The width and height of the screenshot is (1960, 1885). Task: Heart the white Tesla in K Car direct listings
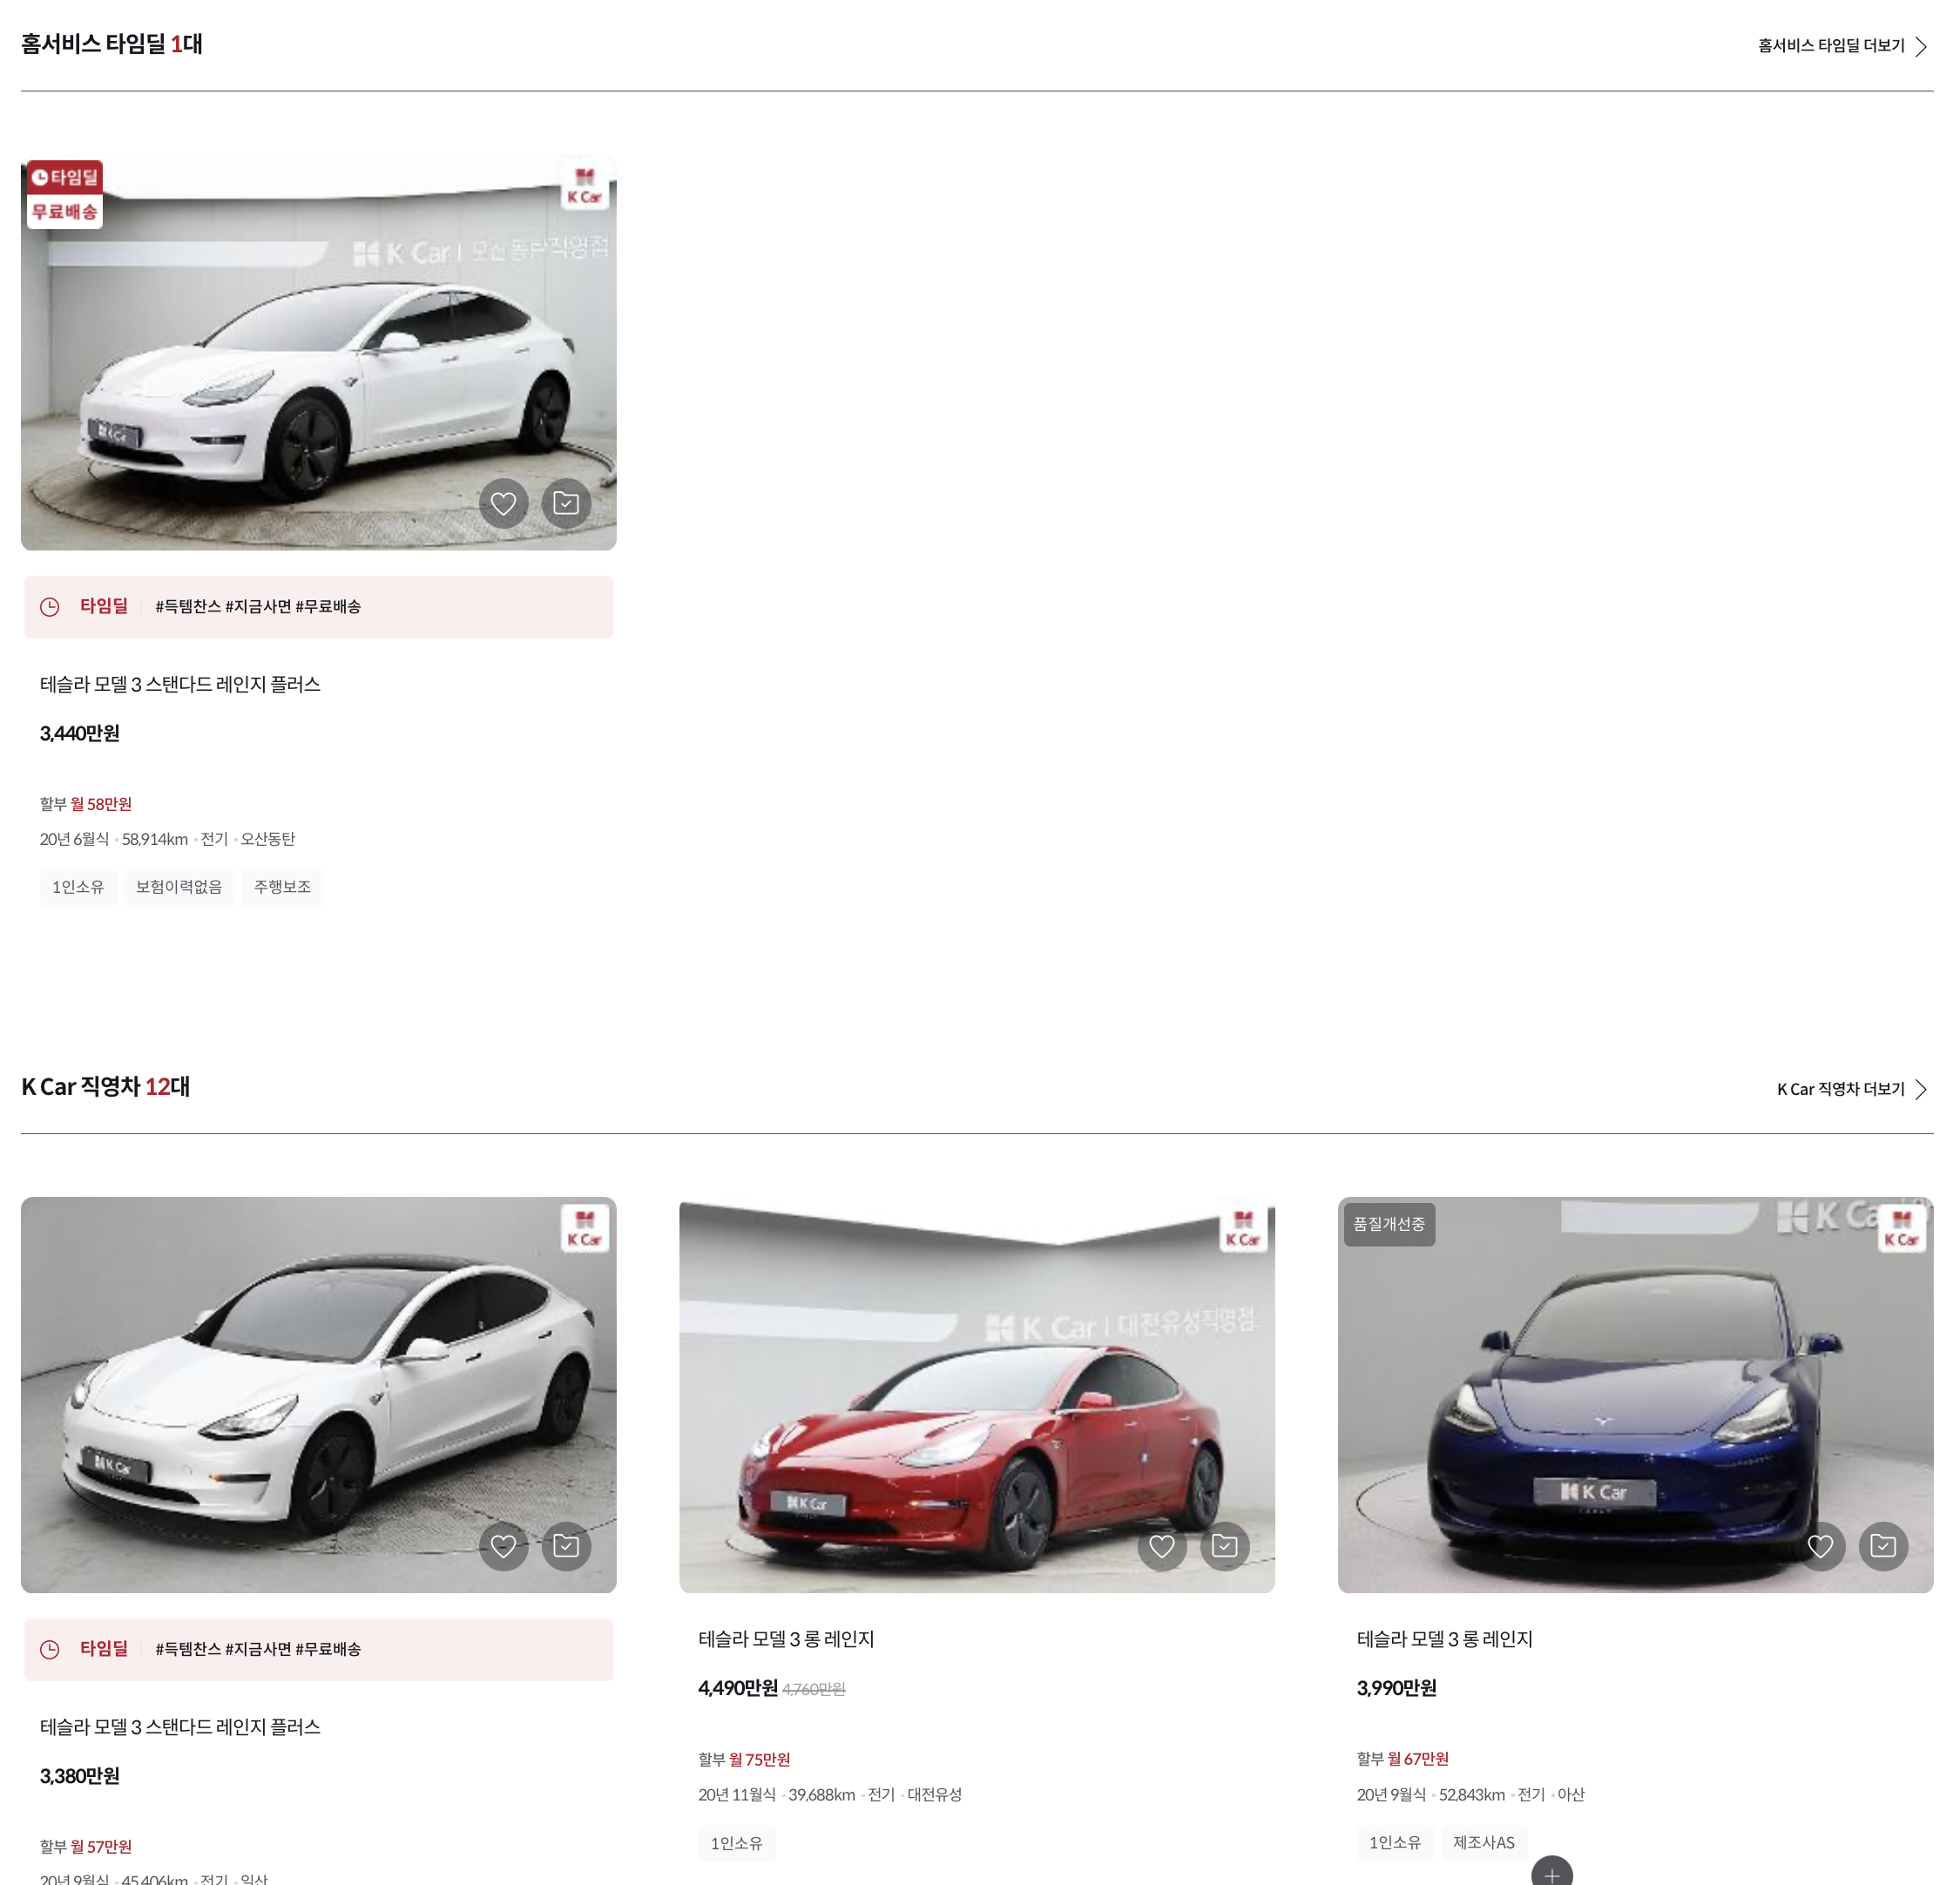click(x=503, y=1546)
